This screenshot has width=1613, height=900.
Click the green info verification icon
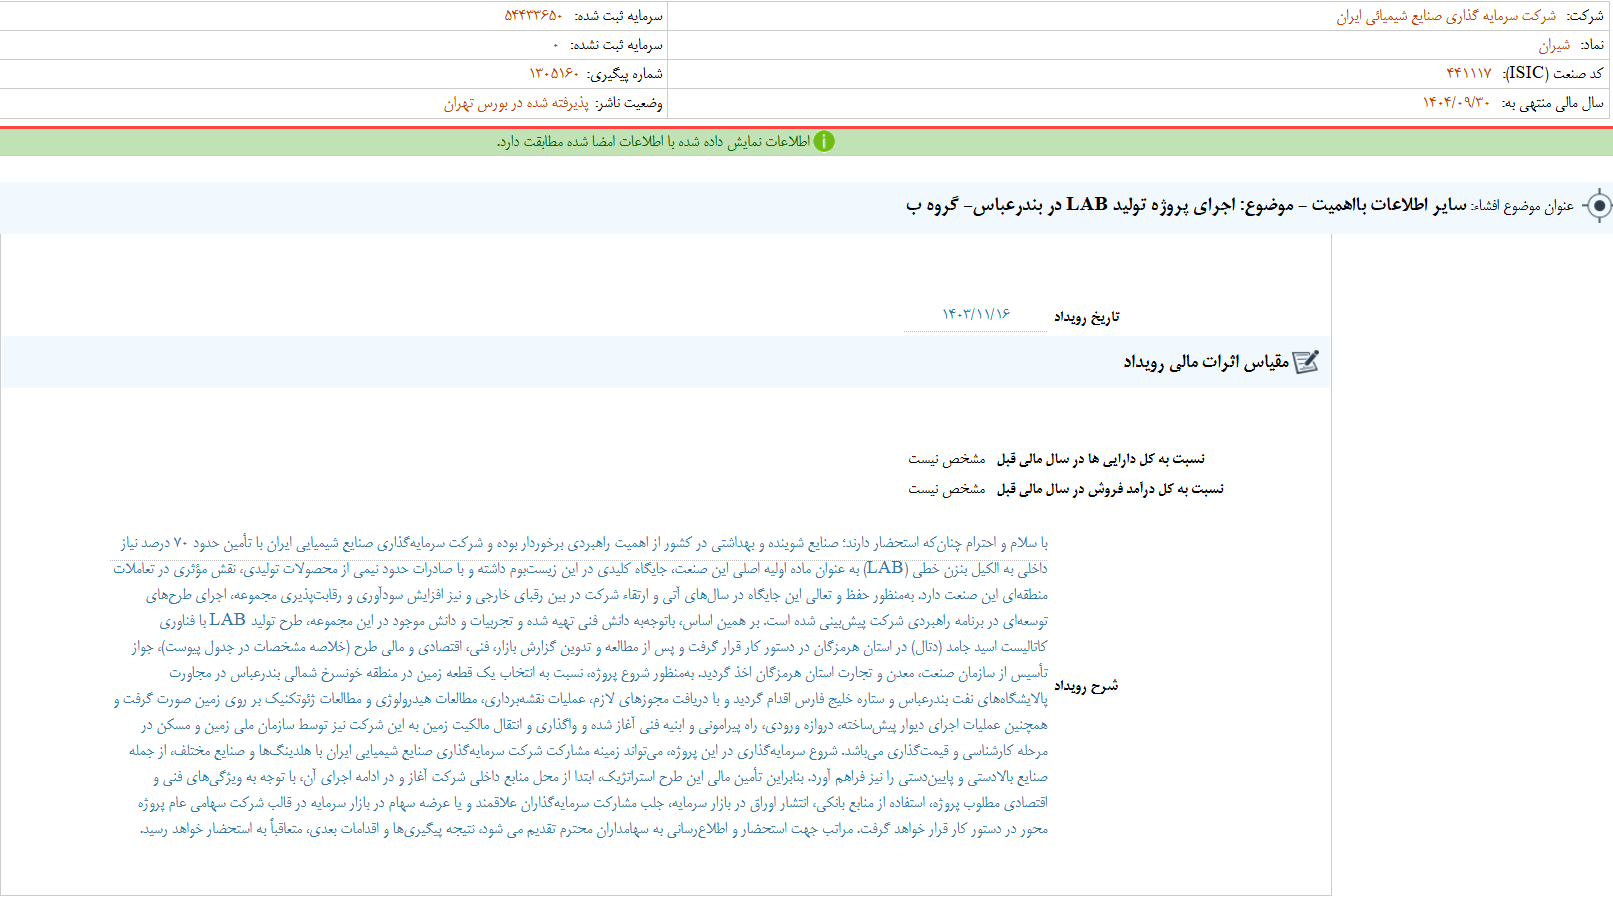click(x=826, y=140)
